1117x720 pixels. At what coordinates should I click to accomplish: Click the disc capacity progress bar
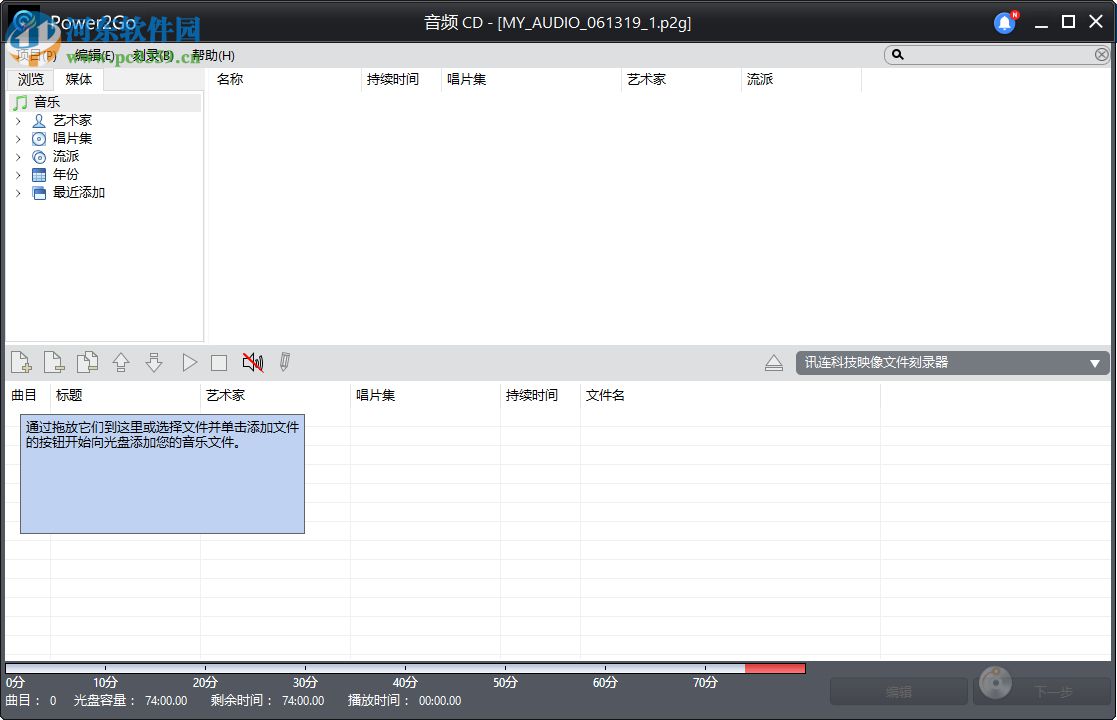[x=400, y=668]
